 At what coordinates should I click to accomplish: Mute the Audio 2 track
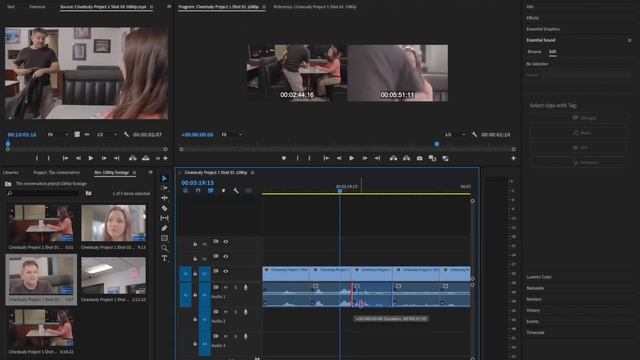coord(226,312)
